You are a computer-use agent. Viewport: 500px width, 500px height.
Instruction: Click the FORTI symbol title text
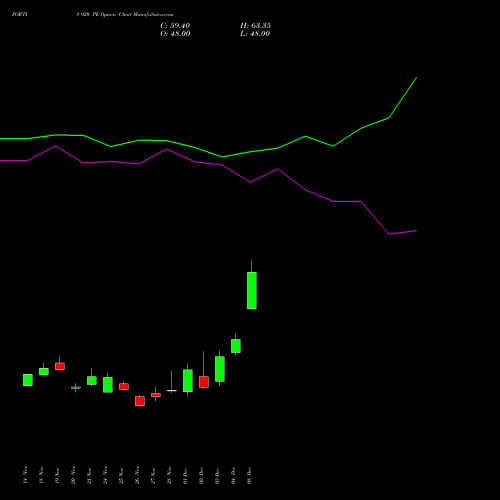[x=20, y=14]
